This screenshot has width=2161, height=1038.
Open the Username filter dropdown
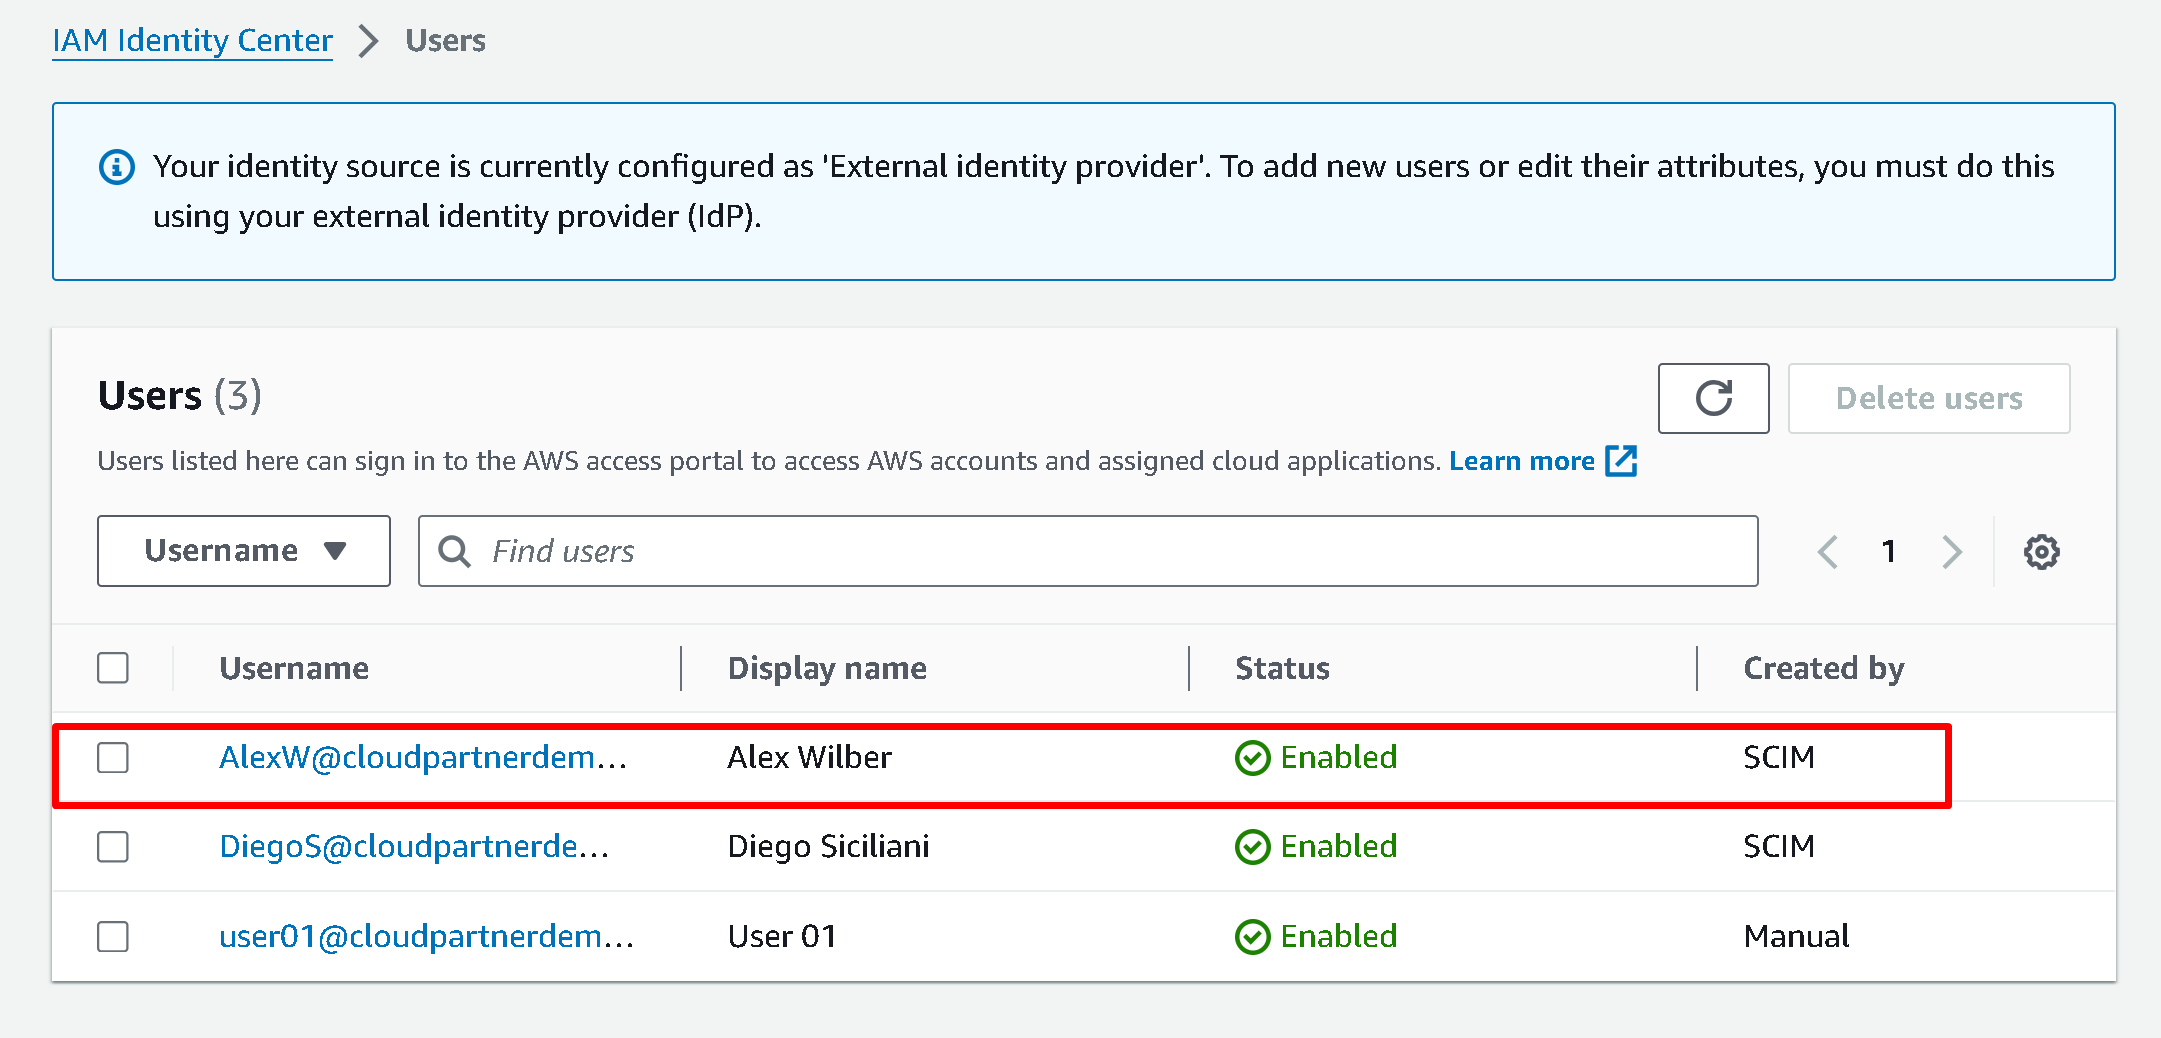click(244, 551)
